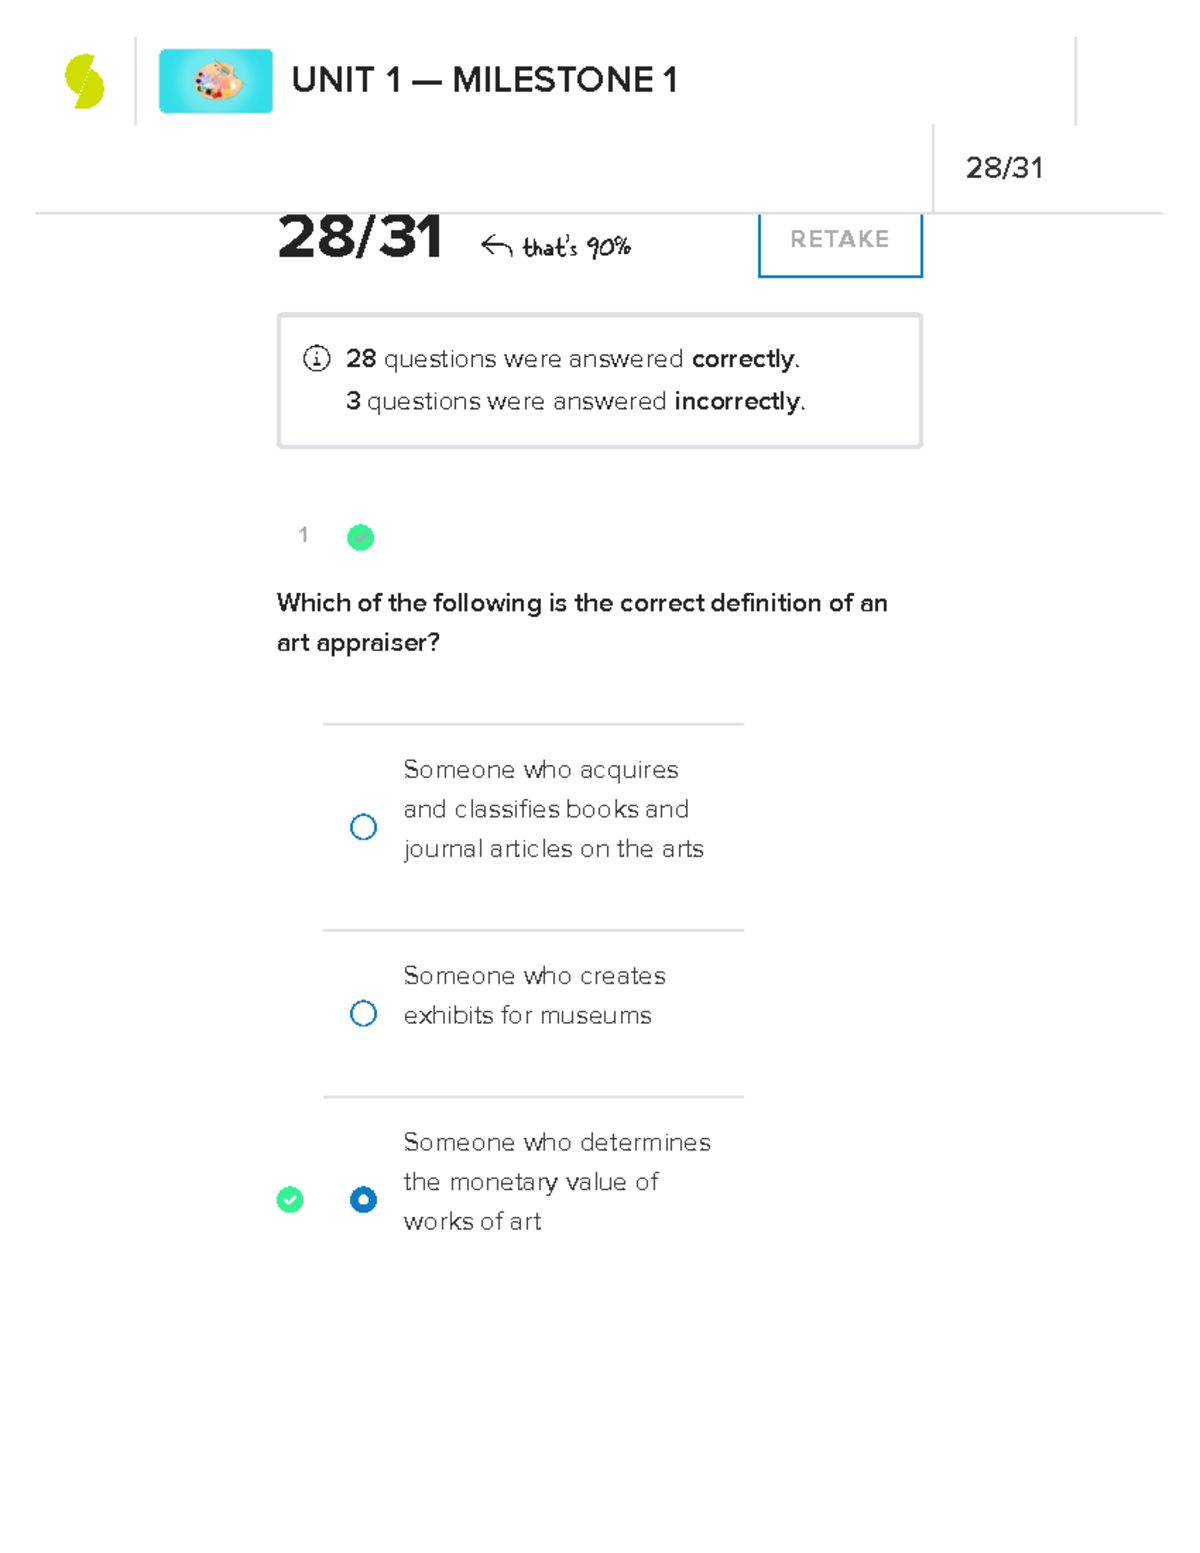This screenshot has height=1553, width=1200.
Task: Select the "determines the monetary value" radio button
Action: 363,1199
